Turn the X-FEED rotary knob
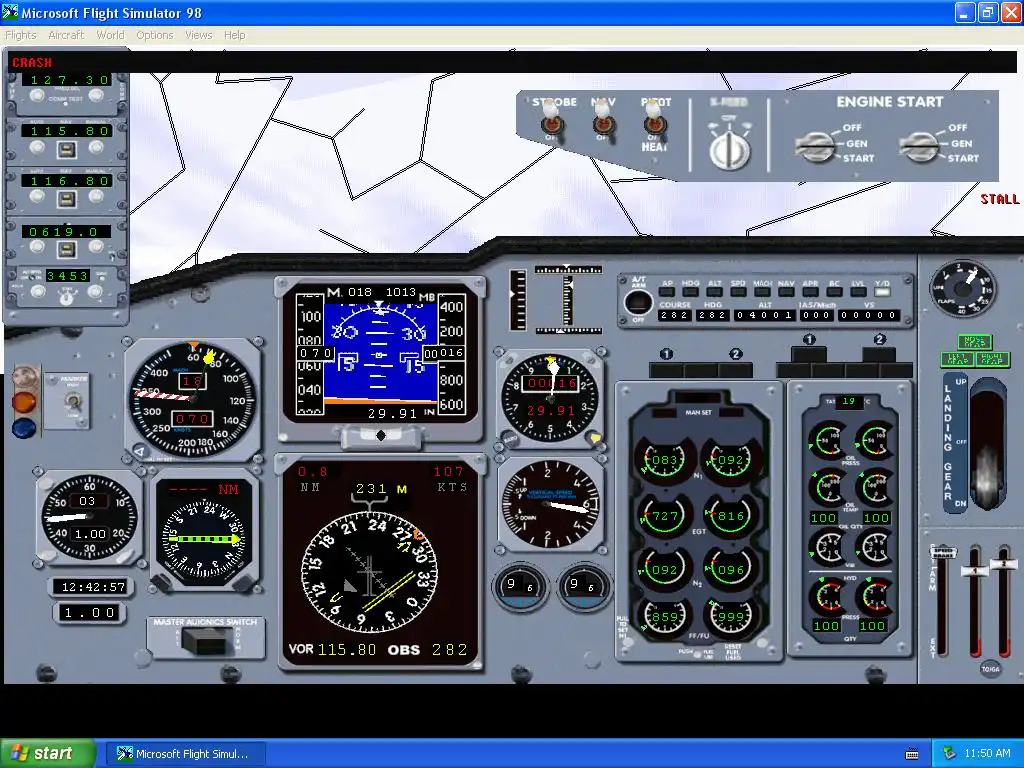This screenshot has height=768, width=1024. click(729, 149)
